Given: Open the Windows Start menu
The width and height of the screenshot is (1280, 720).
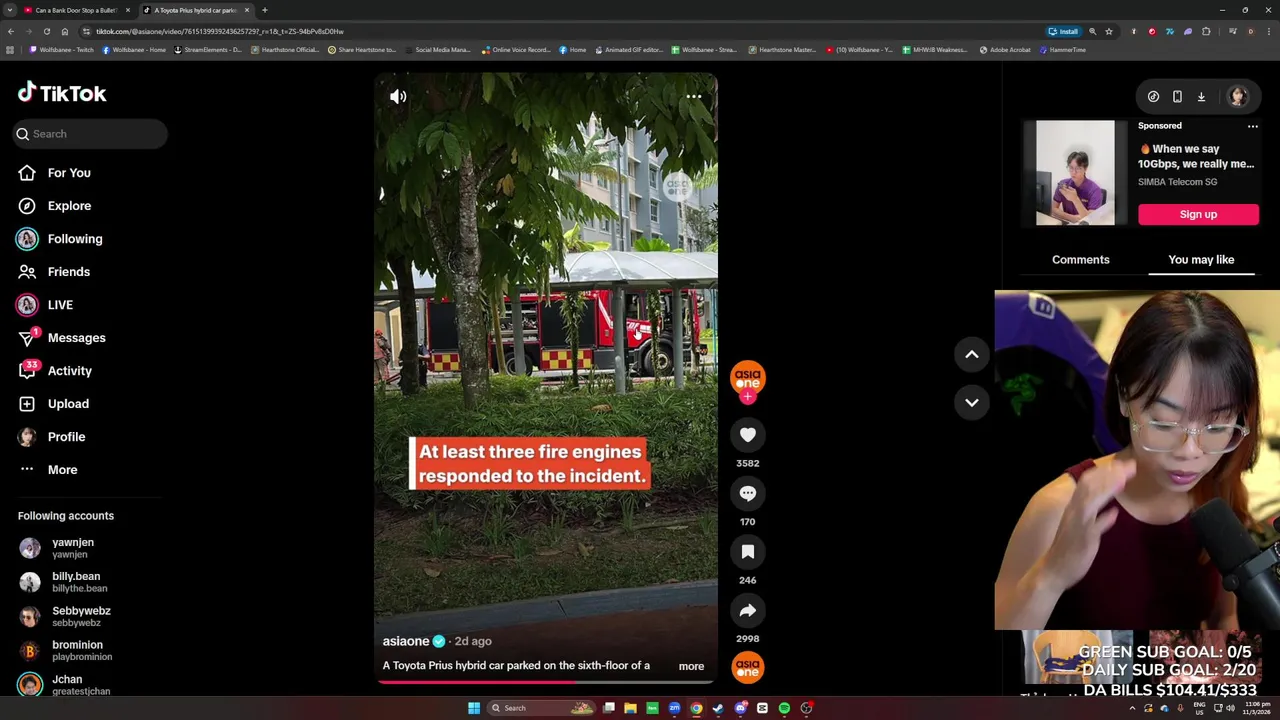Looking at the screenshot, I should tap(474, 708).
